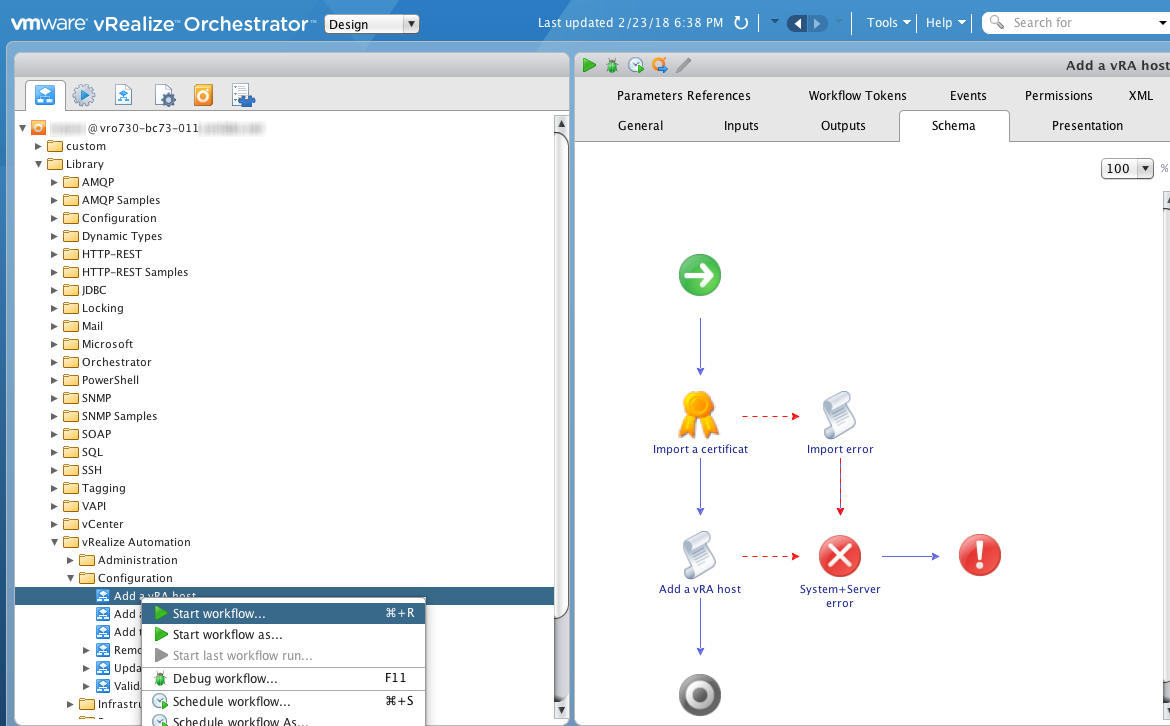Viewport: 1170px width, 726px height.
Task: Refresh using the circular arrow icon
Action: pos(741,23)
